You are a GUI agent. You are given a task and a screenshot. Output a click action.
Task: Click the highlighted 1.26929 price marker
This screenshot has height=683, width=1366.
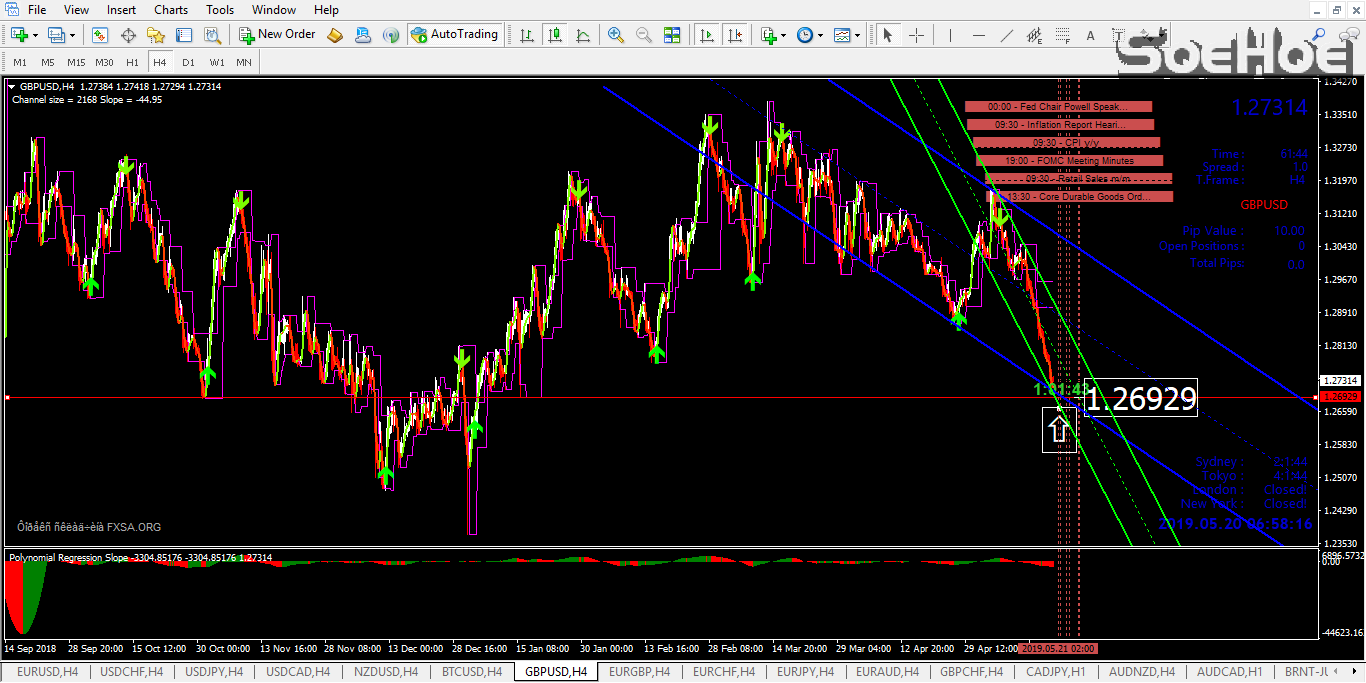click(x=1140, y=398)
